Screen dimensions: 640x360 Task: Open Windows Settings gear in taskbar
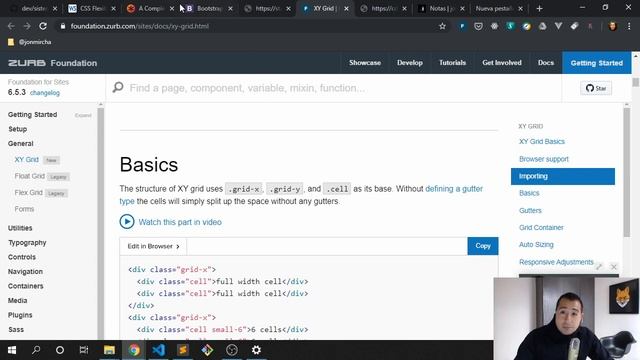click(256, 350)
